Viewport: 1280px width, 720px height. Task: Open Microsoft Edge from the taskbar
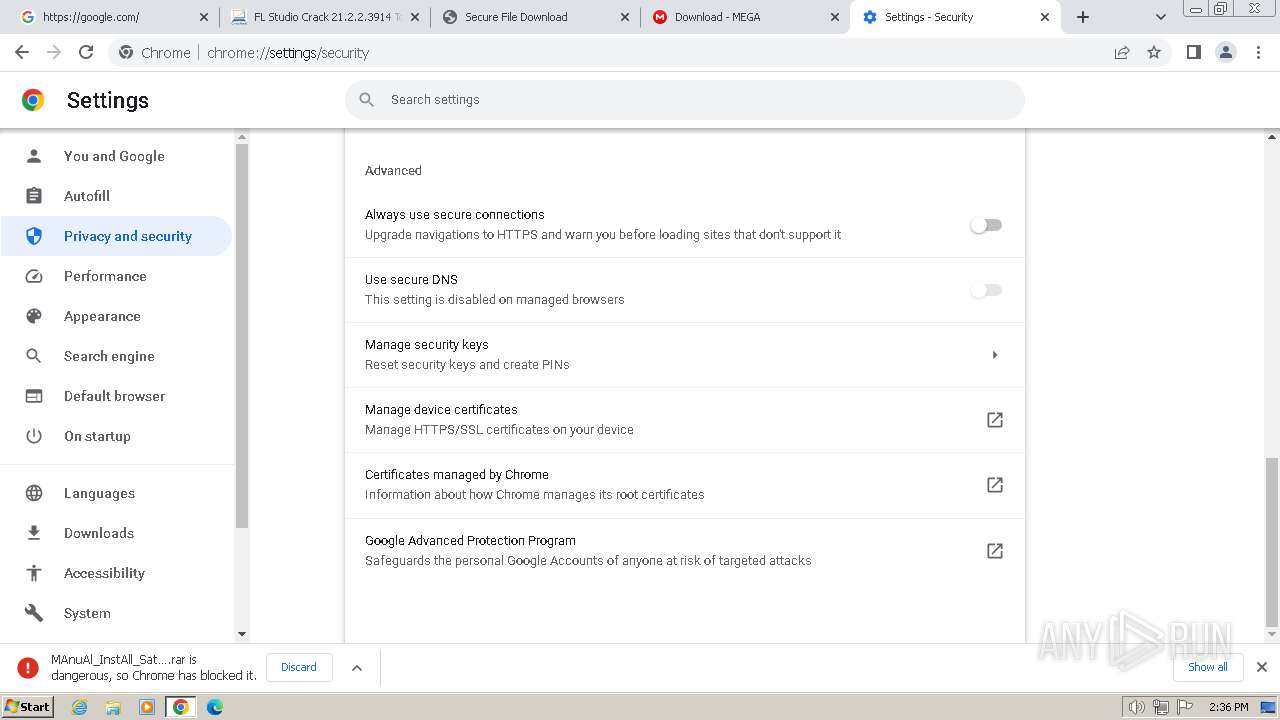click(215, 707)
